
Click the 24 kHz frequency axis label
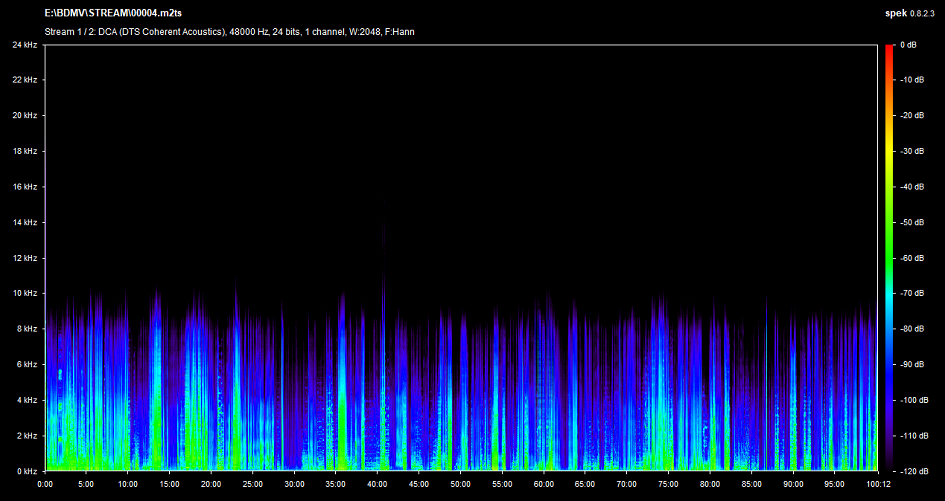25,45
